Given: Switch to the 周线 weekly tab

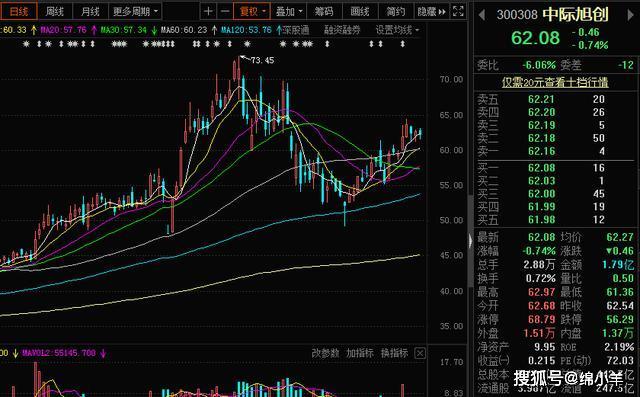Looking at the screenshot, I should (x=55, y=11).
